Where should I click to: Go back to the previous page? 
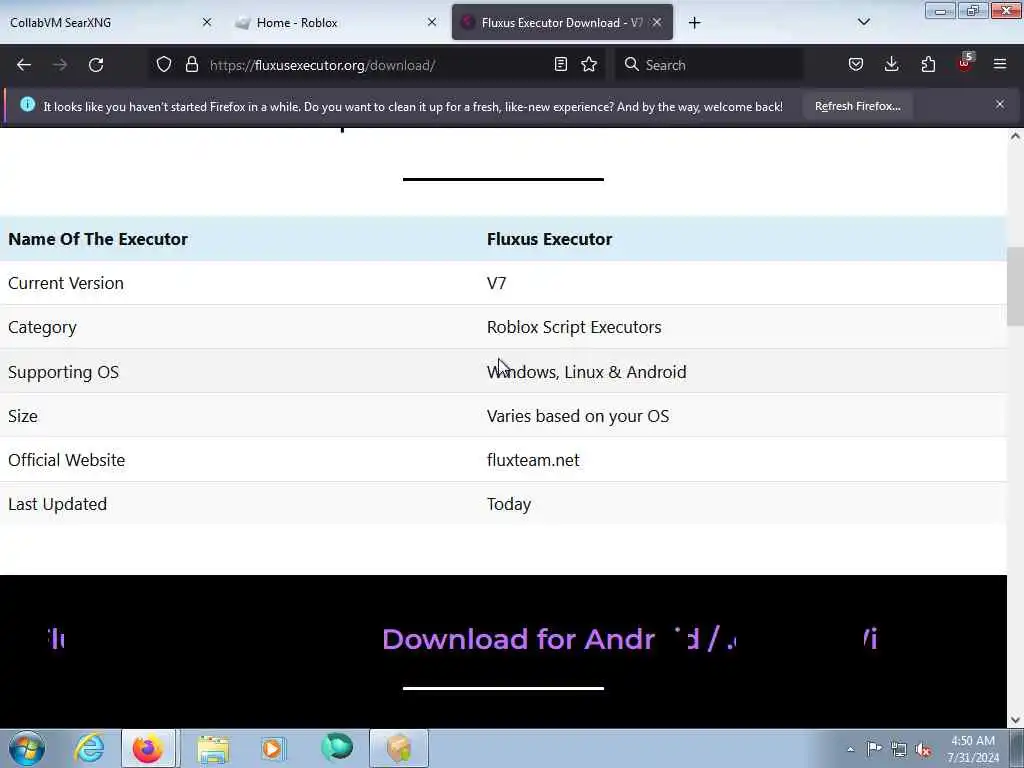(x=24, y=65)
